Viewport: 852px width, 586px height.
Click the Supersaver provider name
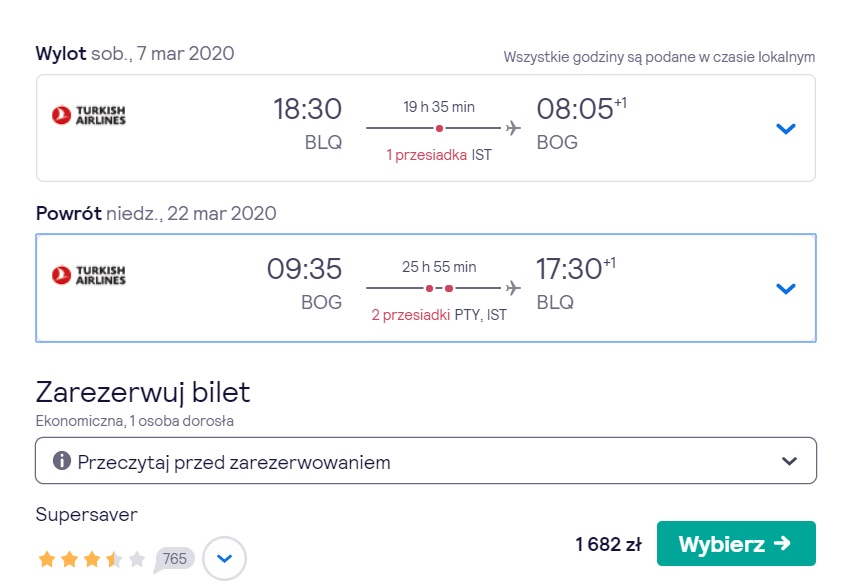tap(86, 514)
